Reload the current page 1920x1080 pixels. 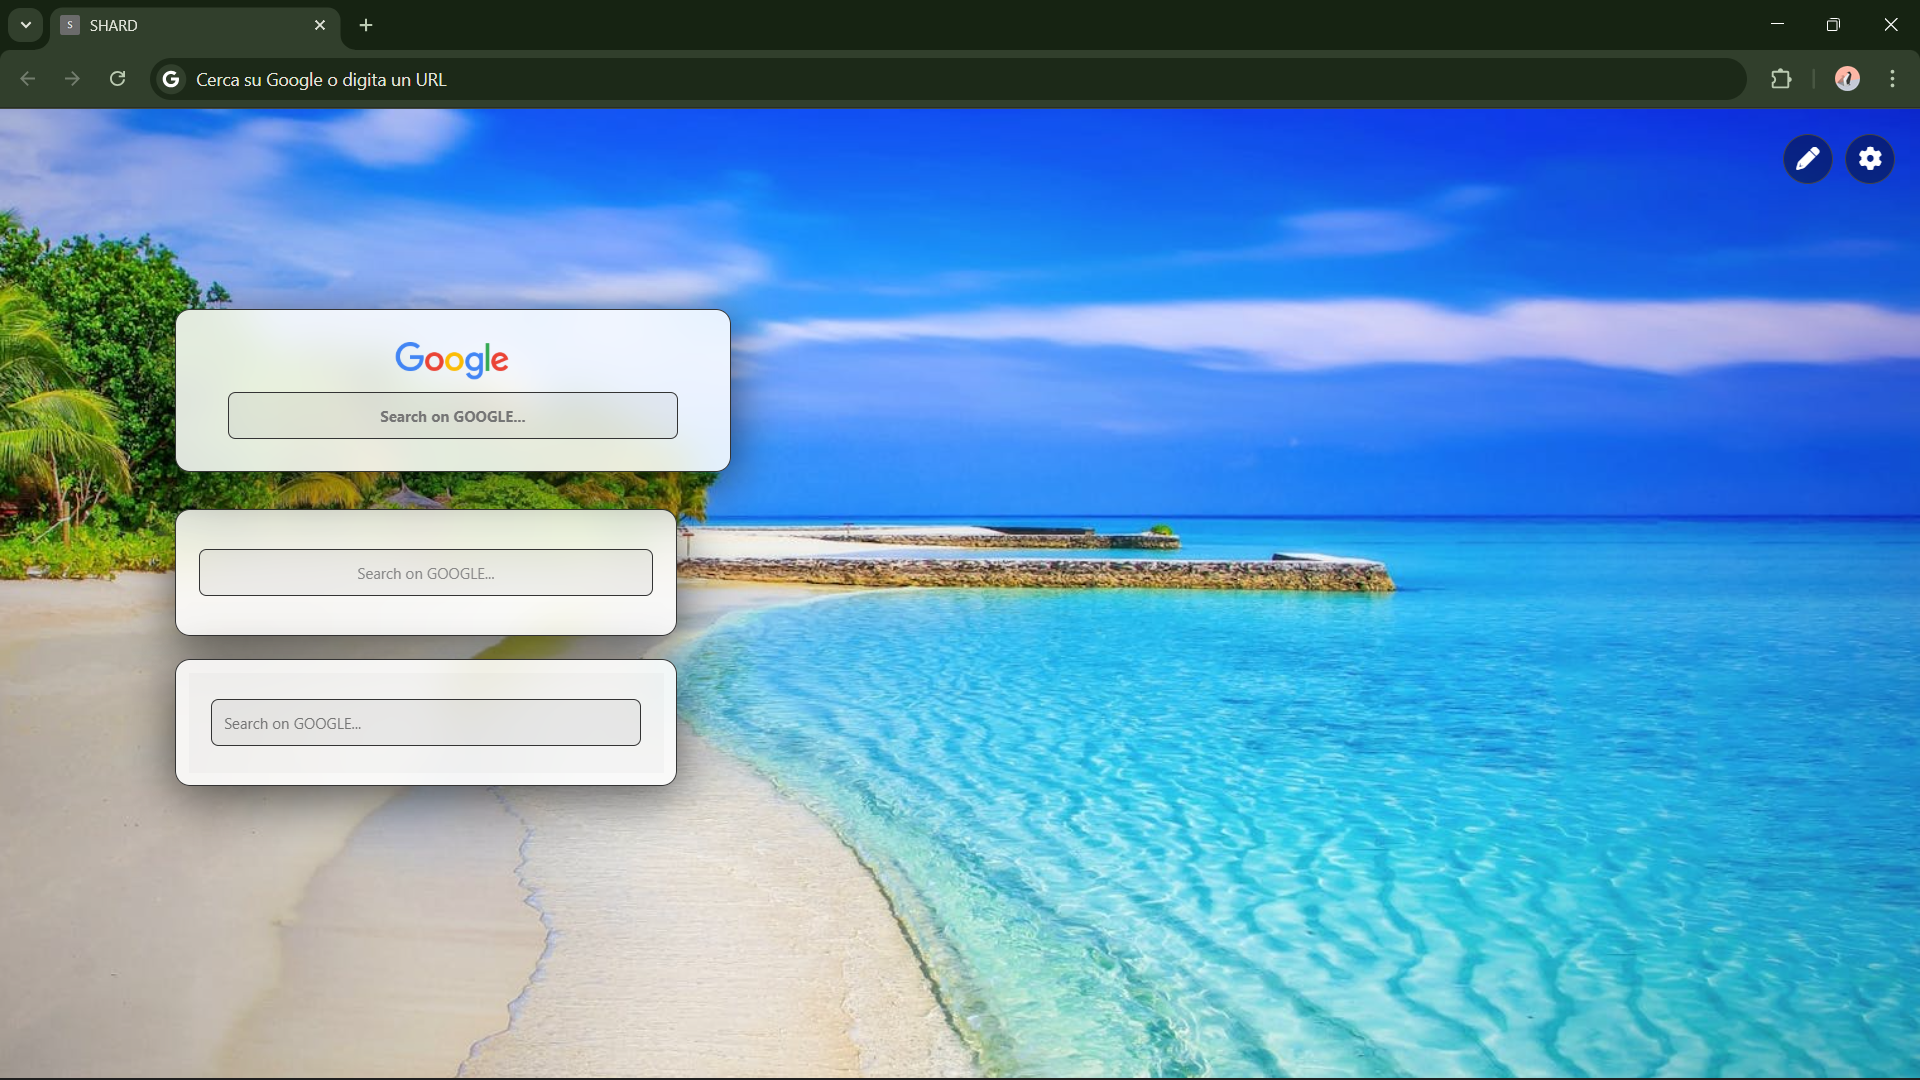click(x=118, y=79)
